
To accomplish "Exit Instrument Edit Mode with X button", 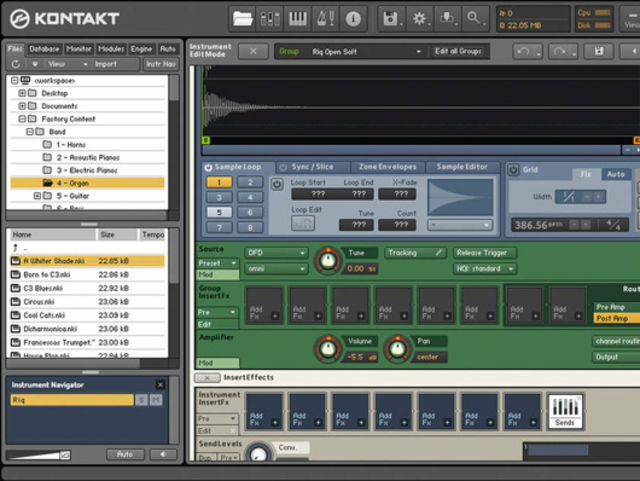I will [253, 51].
